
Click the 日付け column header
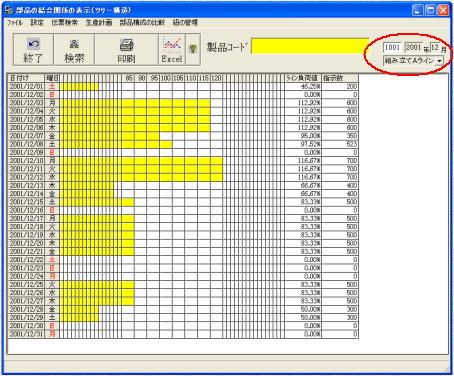(x=26, y=78)
